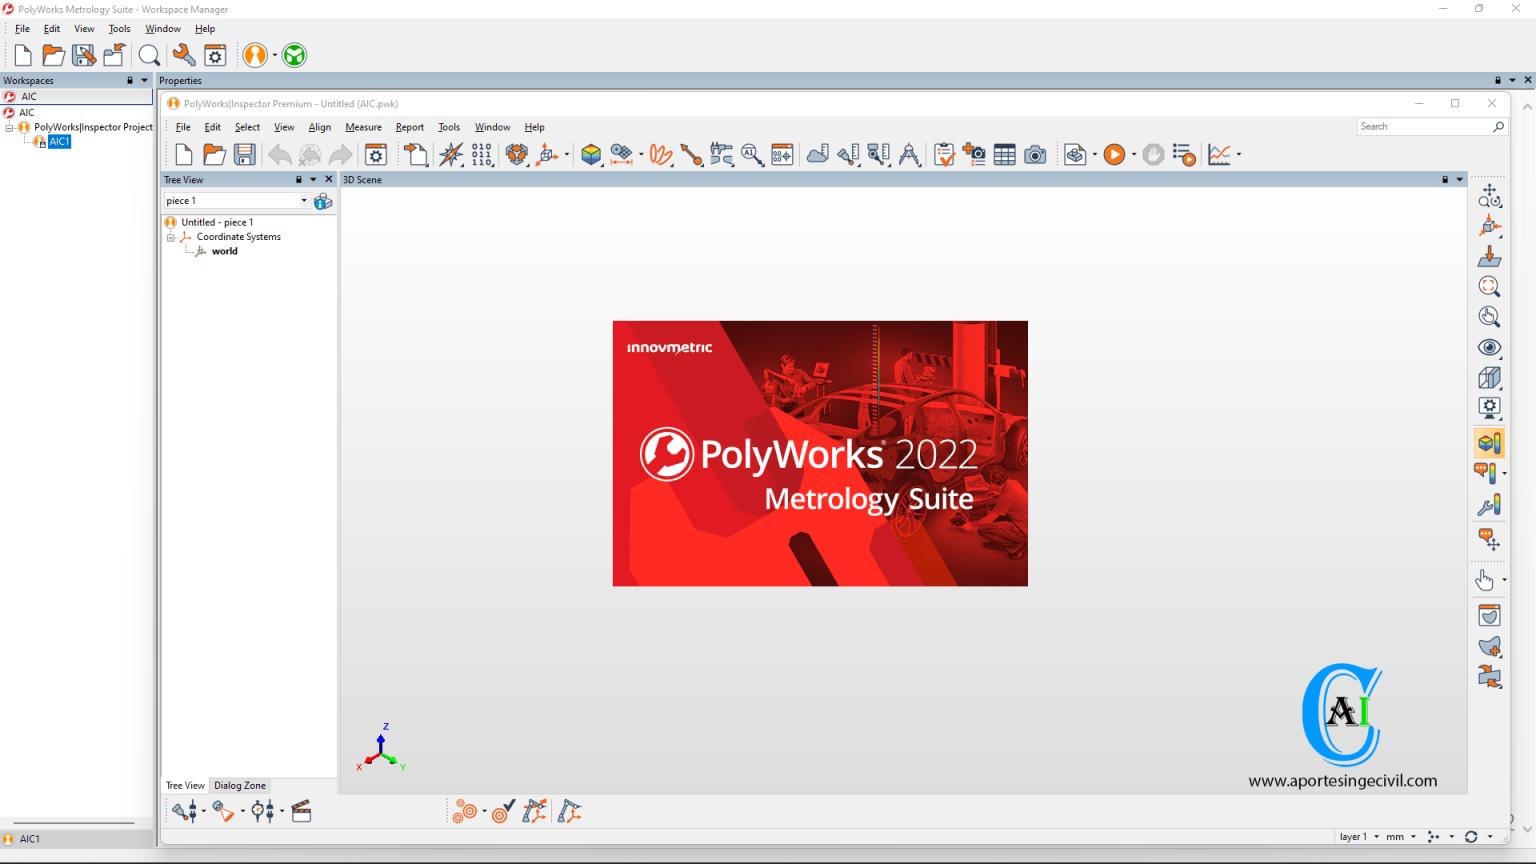Screen dimensions: 1536x864
Task: Toggle the Tree View panel pin
Action: (x=299, y=179)
